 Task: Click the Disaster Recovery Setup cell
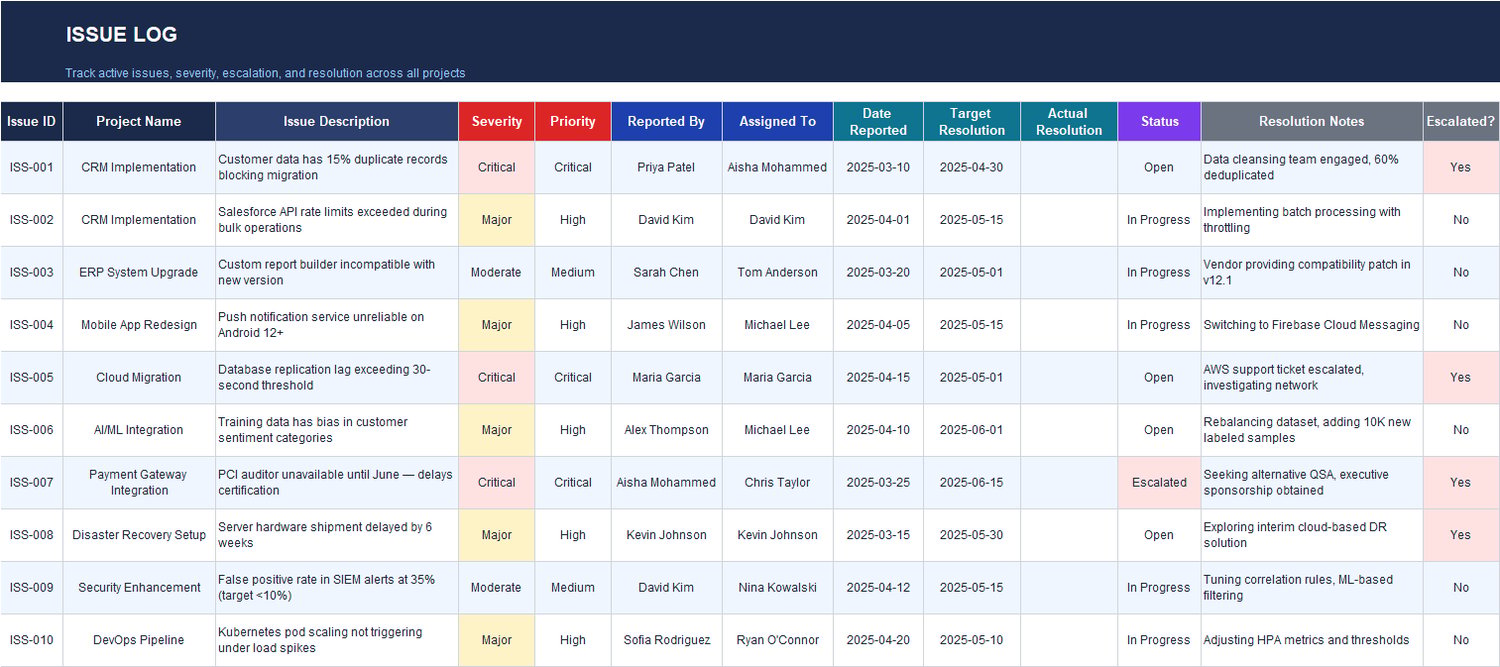click(x=139, y=535)
